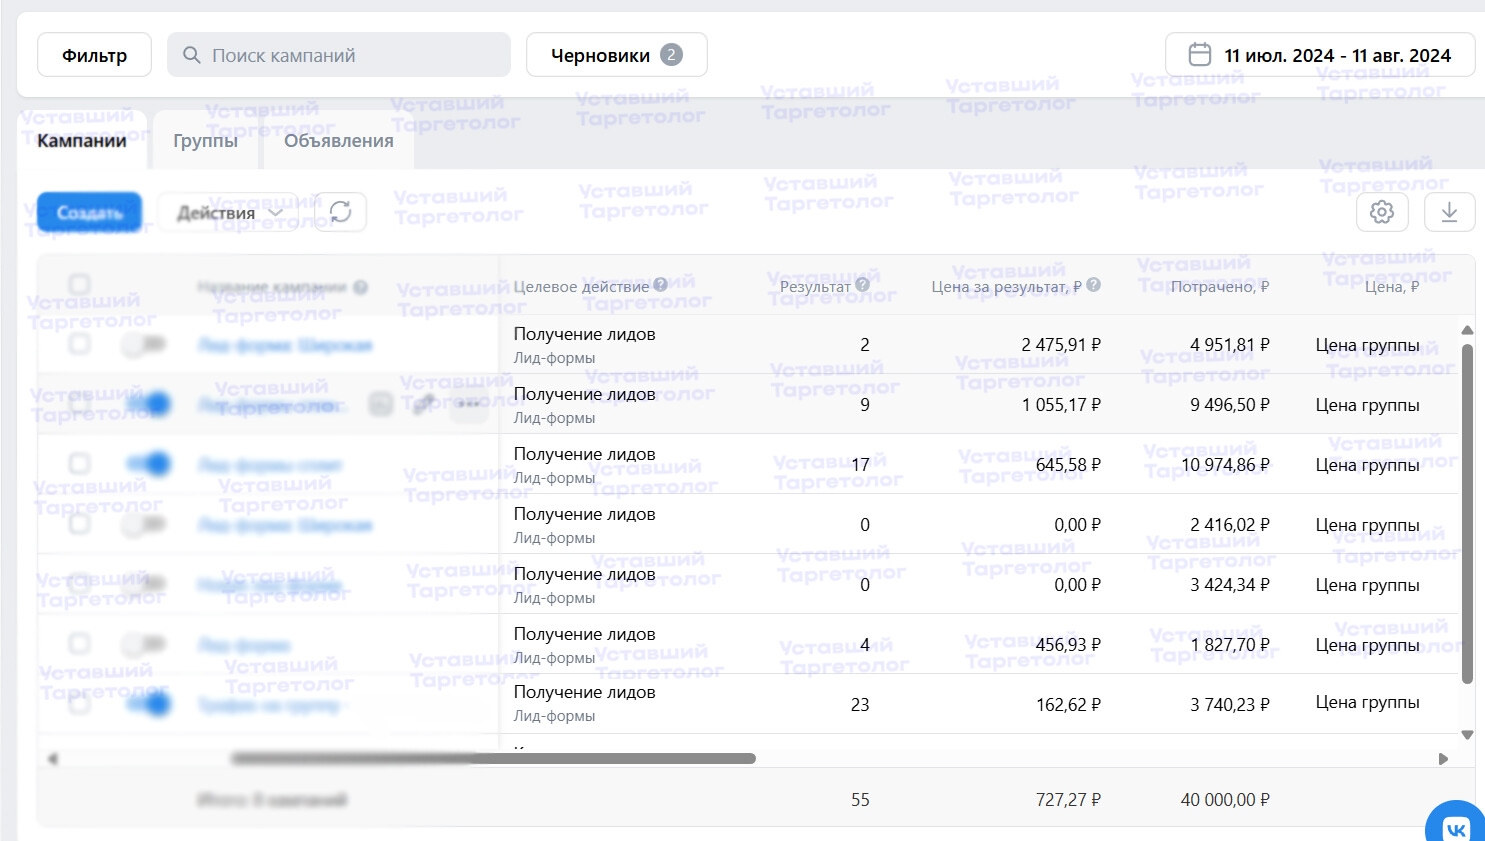The height and width of the screenshot is (841, 1485).
Task: Switch to the Группы tab
Action: pos(205,141)
